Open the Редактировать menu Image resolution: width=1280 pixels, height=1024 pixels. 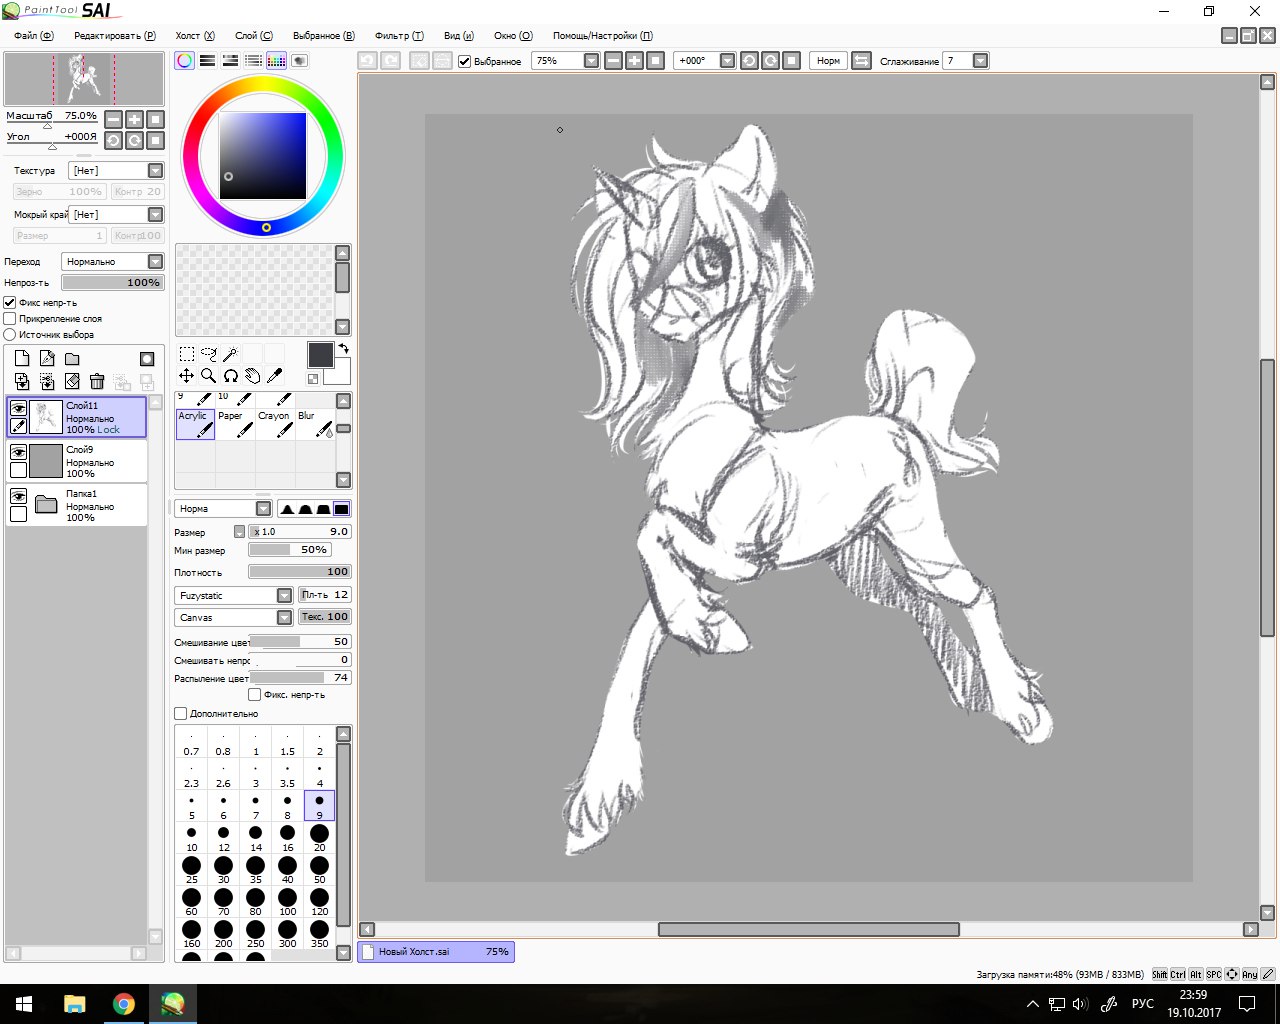[115, 36]
